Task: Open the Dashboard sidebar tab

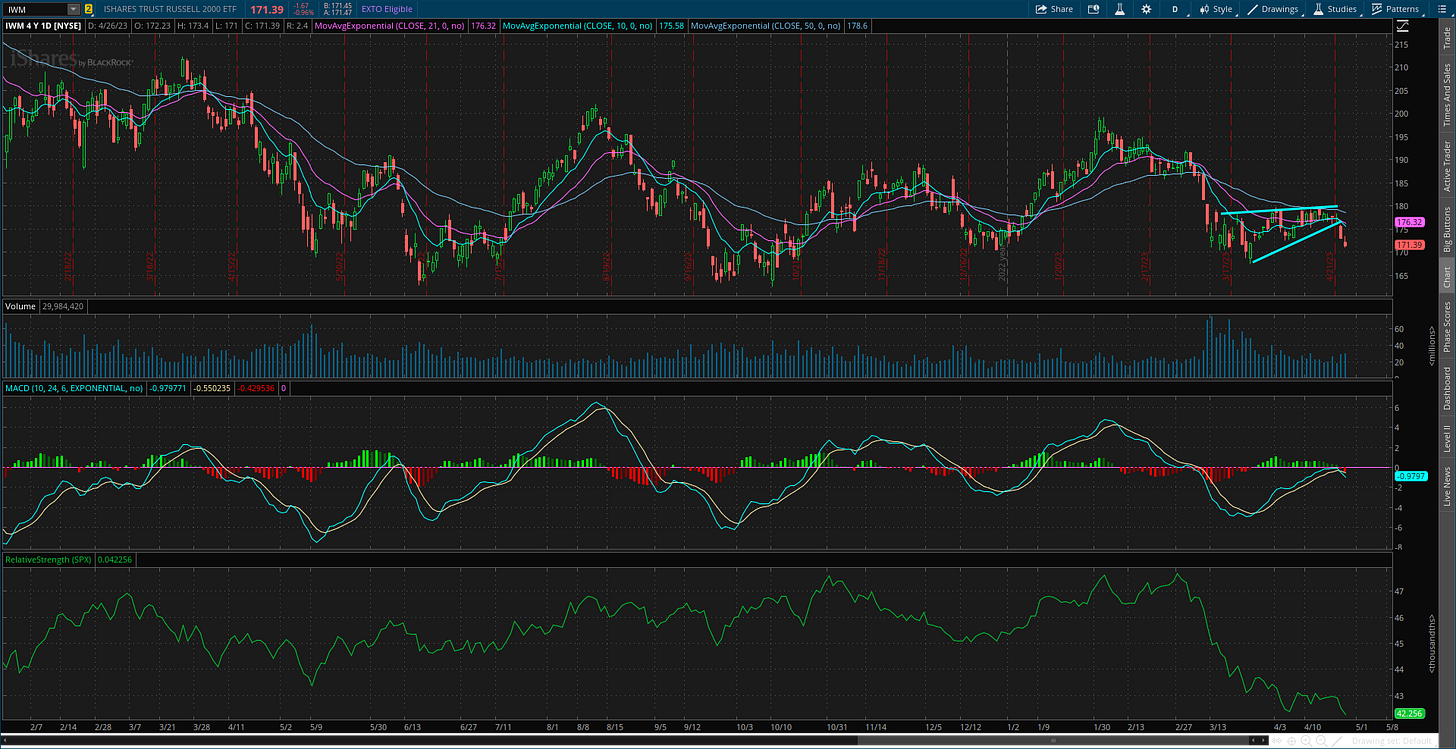Action: [x=1447, y=388]
